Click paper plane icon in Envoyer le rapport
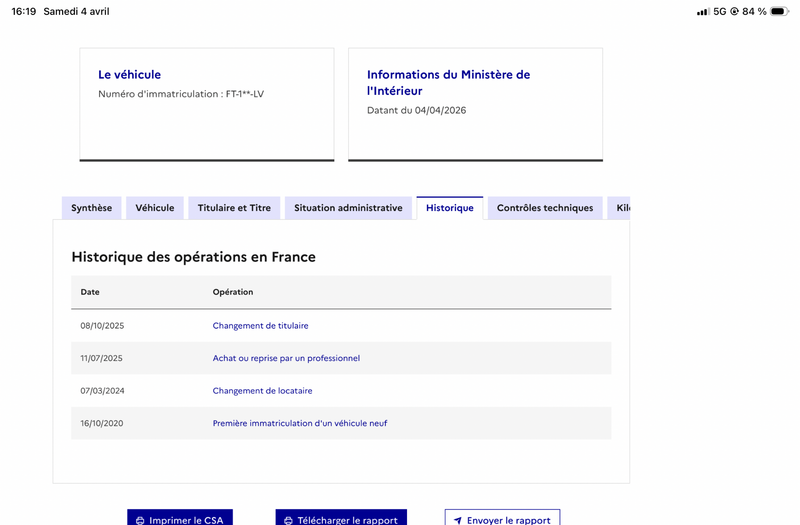The image size is (800, 525). click(x=458, y=521)
